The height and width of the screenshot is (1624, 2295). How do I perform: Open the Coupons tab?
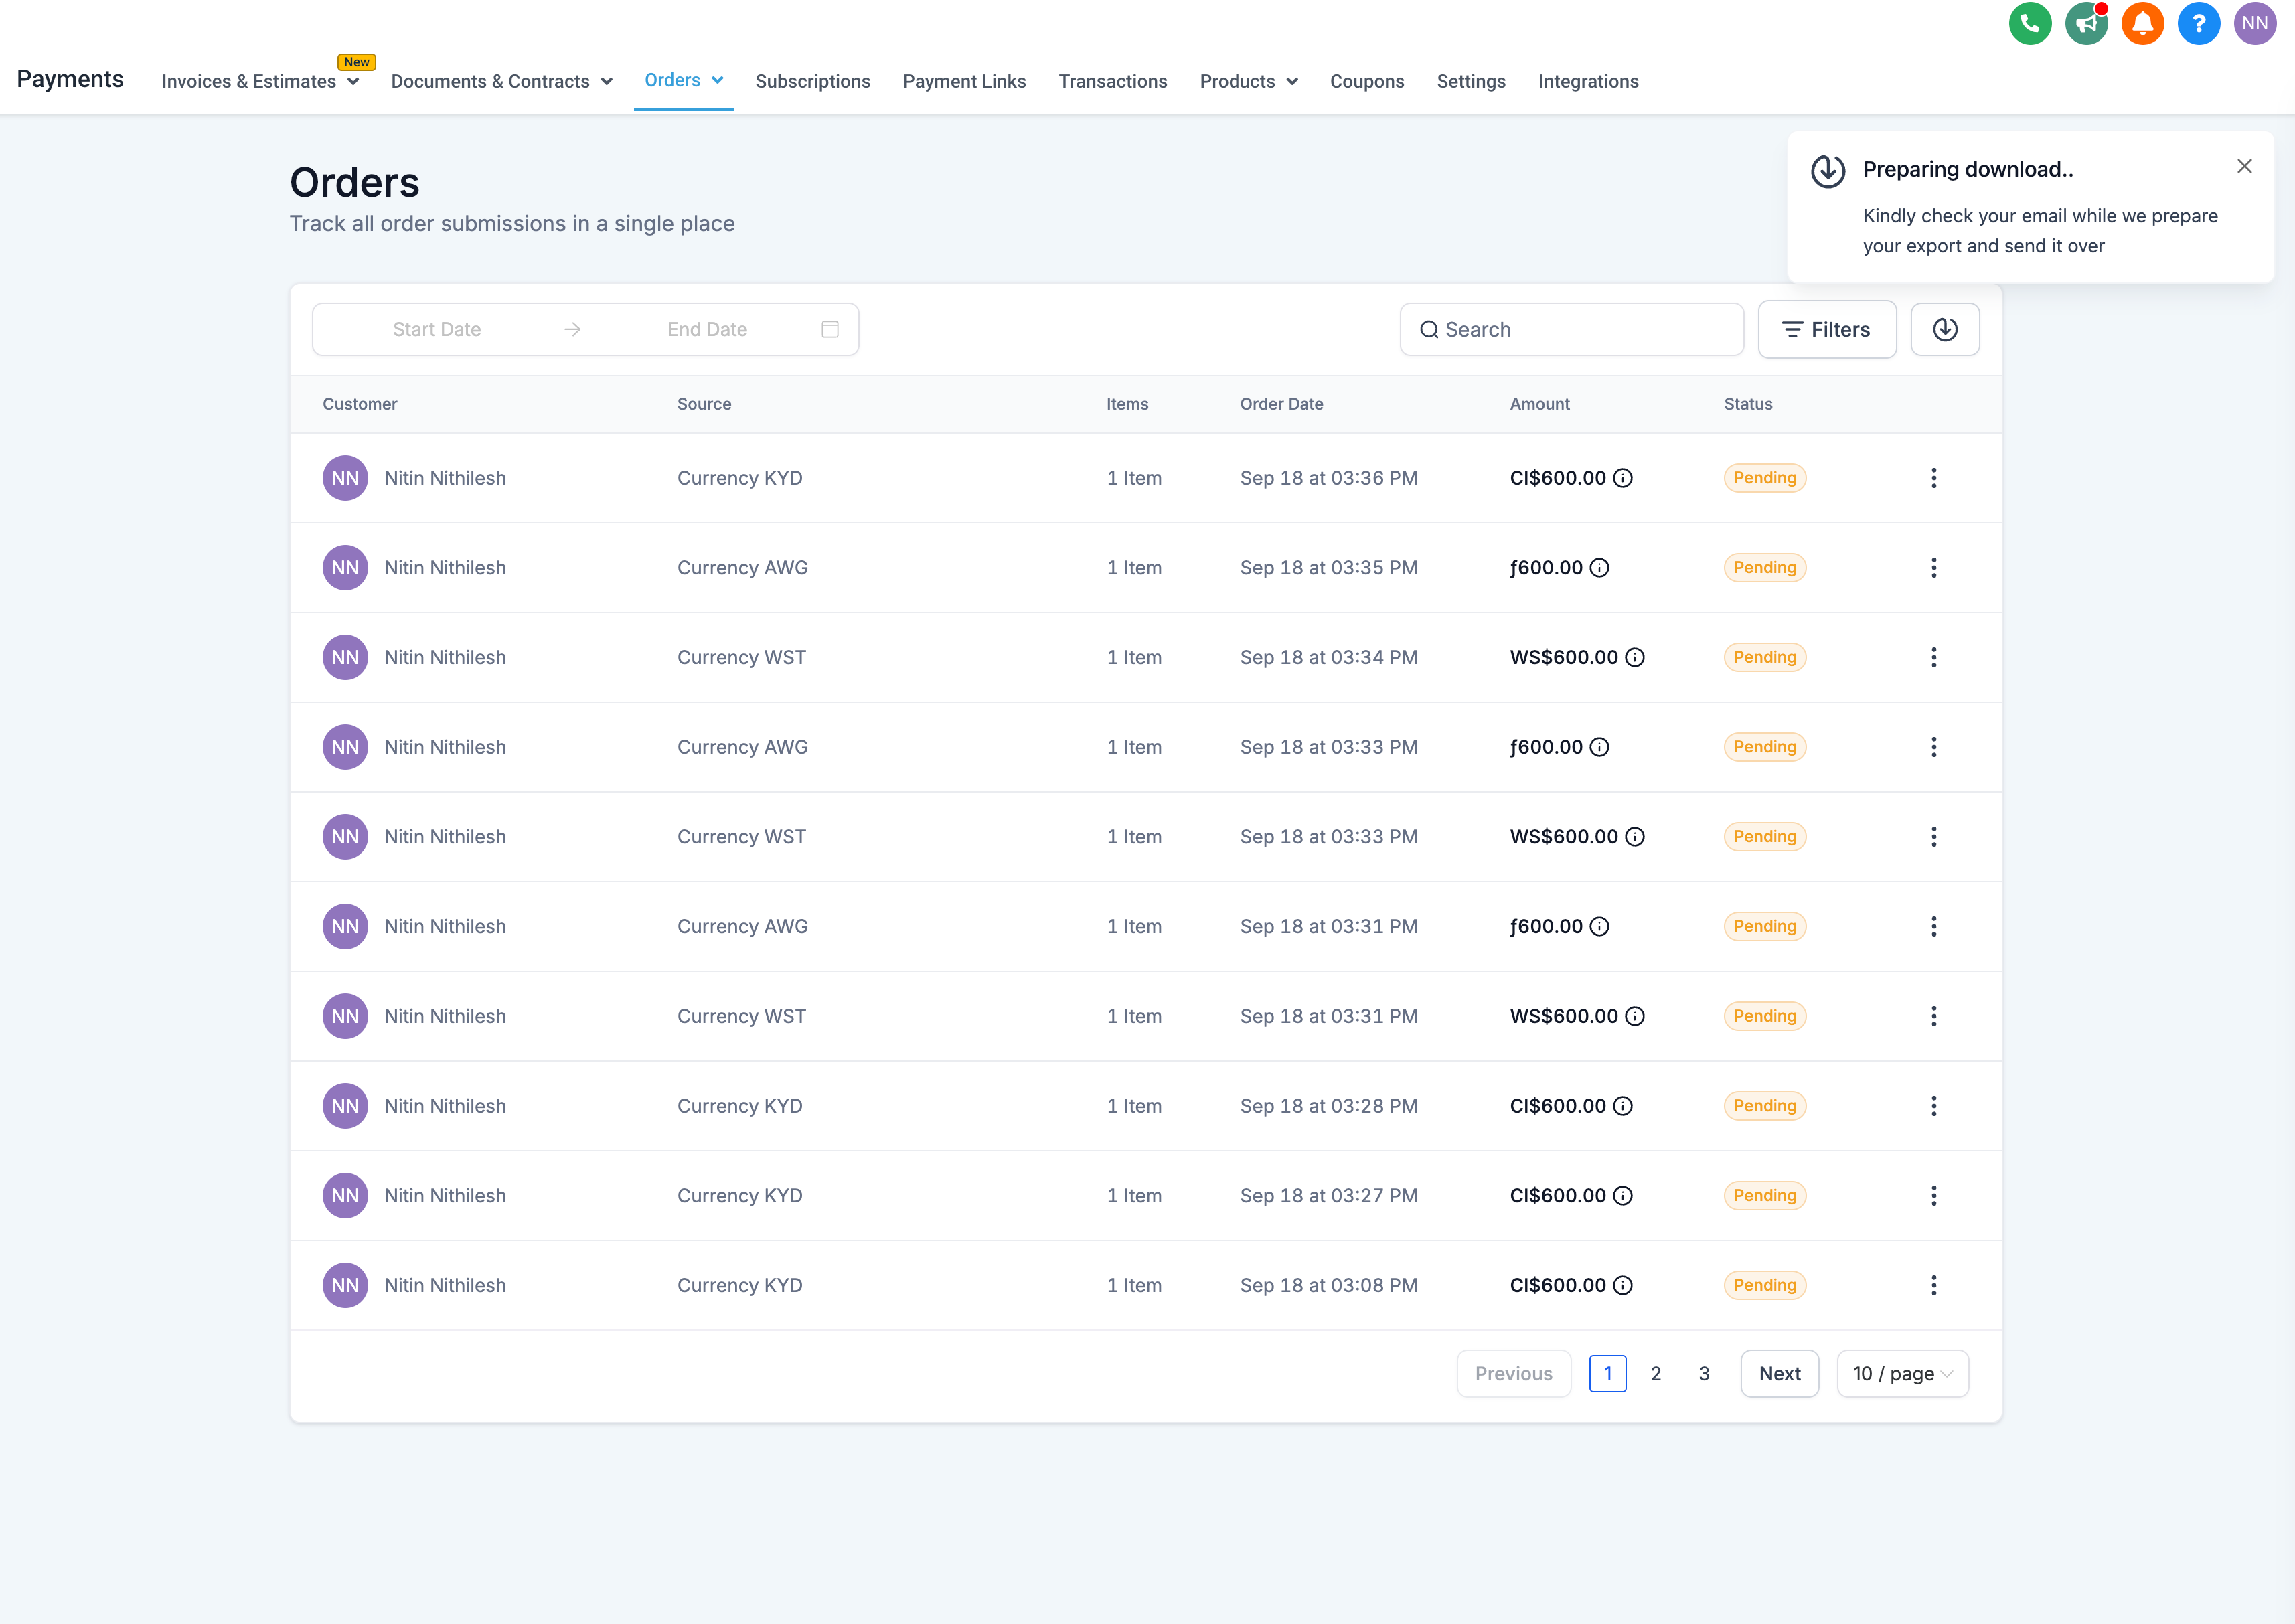(x=1366, y=81)
